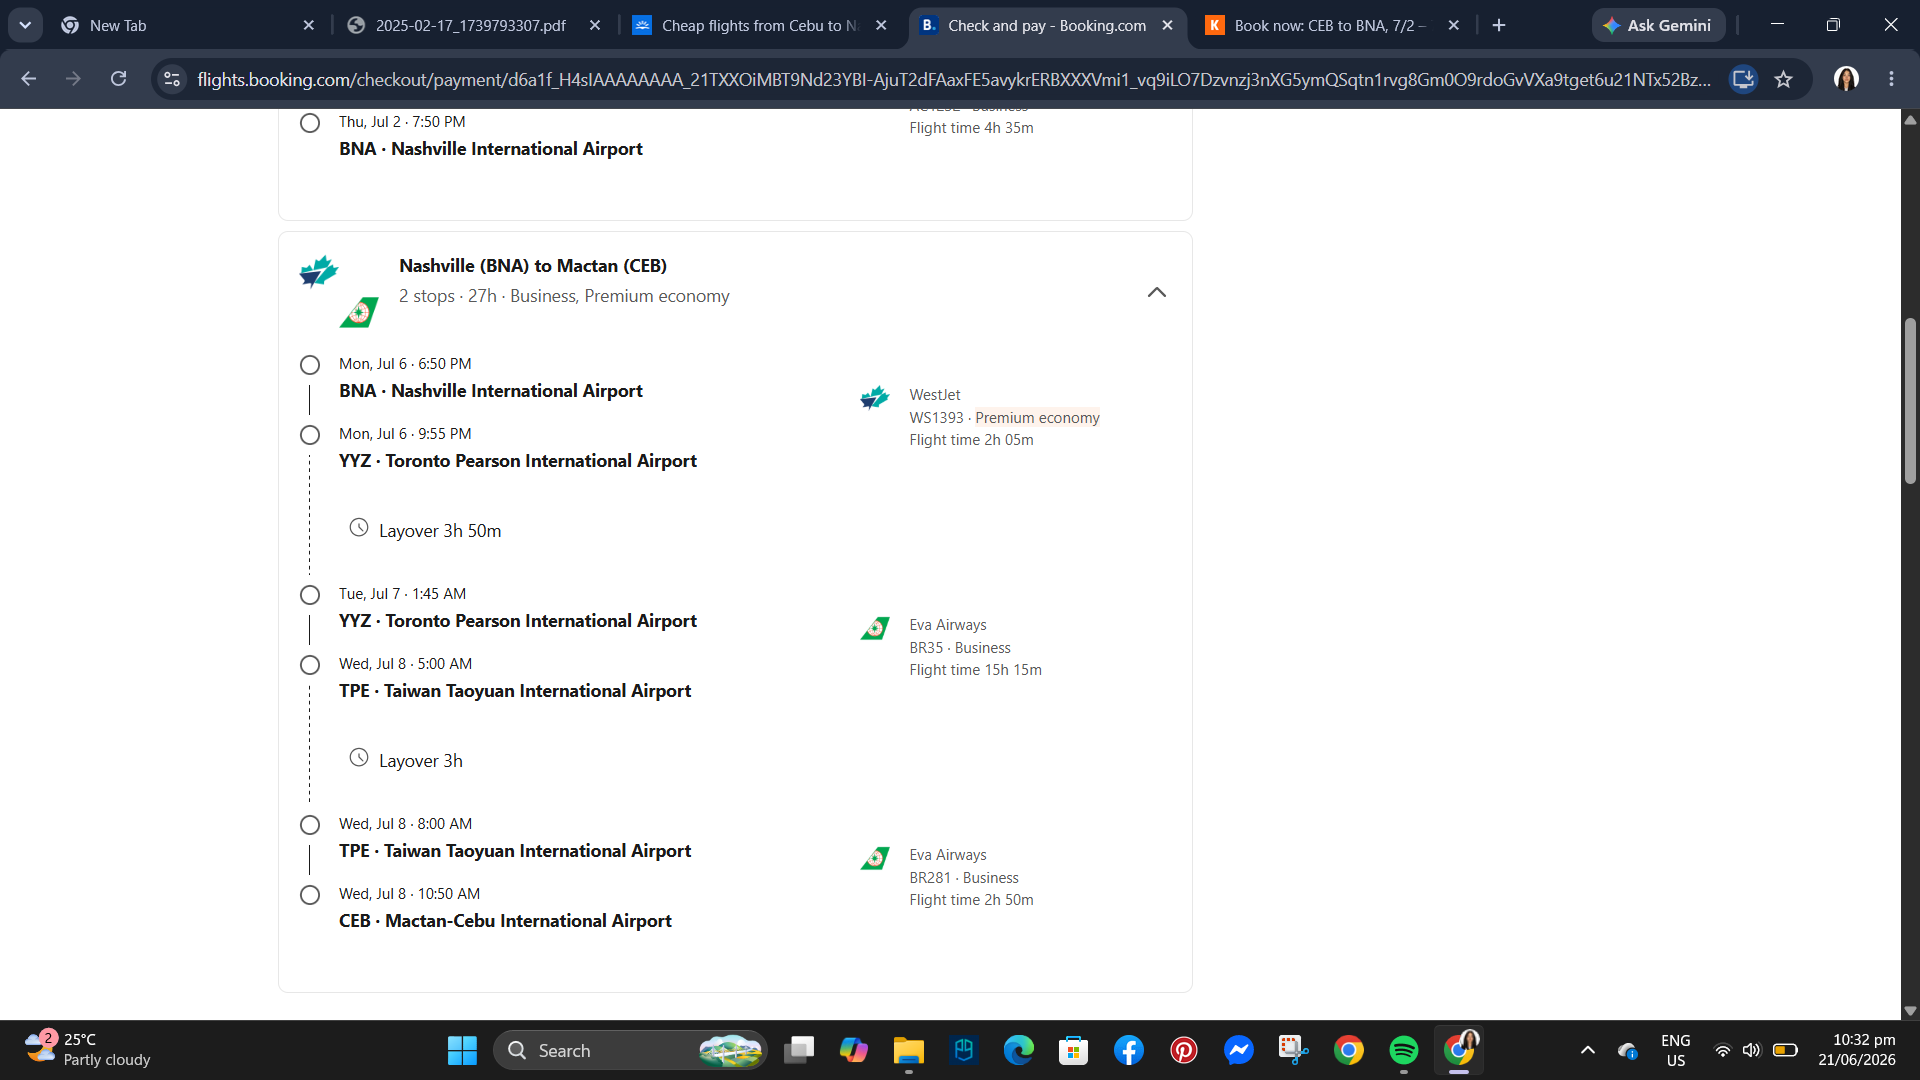Screen dimensions: 1920x1080
Task: Click the install app icon in address bar
Action: [x=1743, y=79]
